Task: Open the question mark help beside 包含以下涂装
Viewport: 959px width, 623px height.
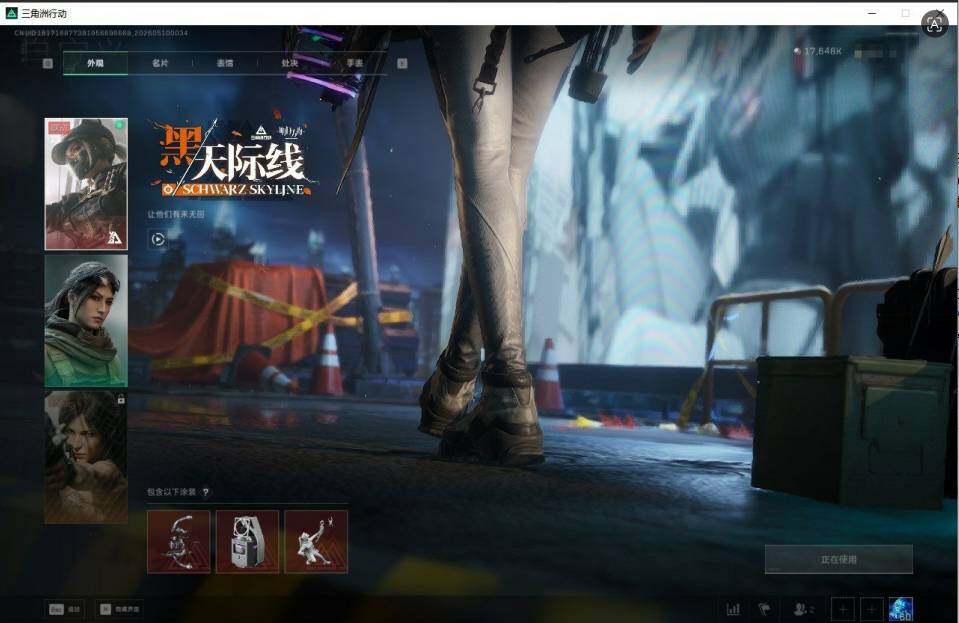Action: click(x=206, y=492)
